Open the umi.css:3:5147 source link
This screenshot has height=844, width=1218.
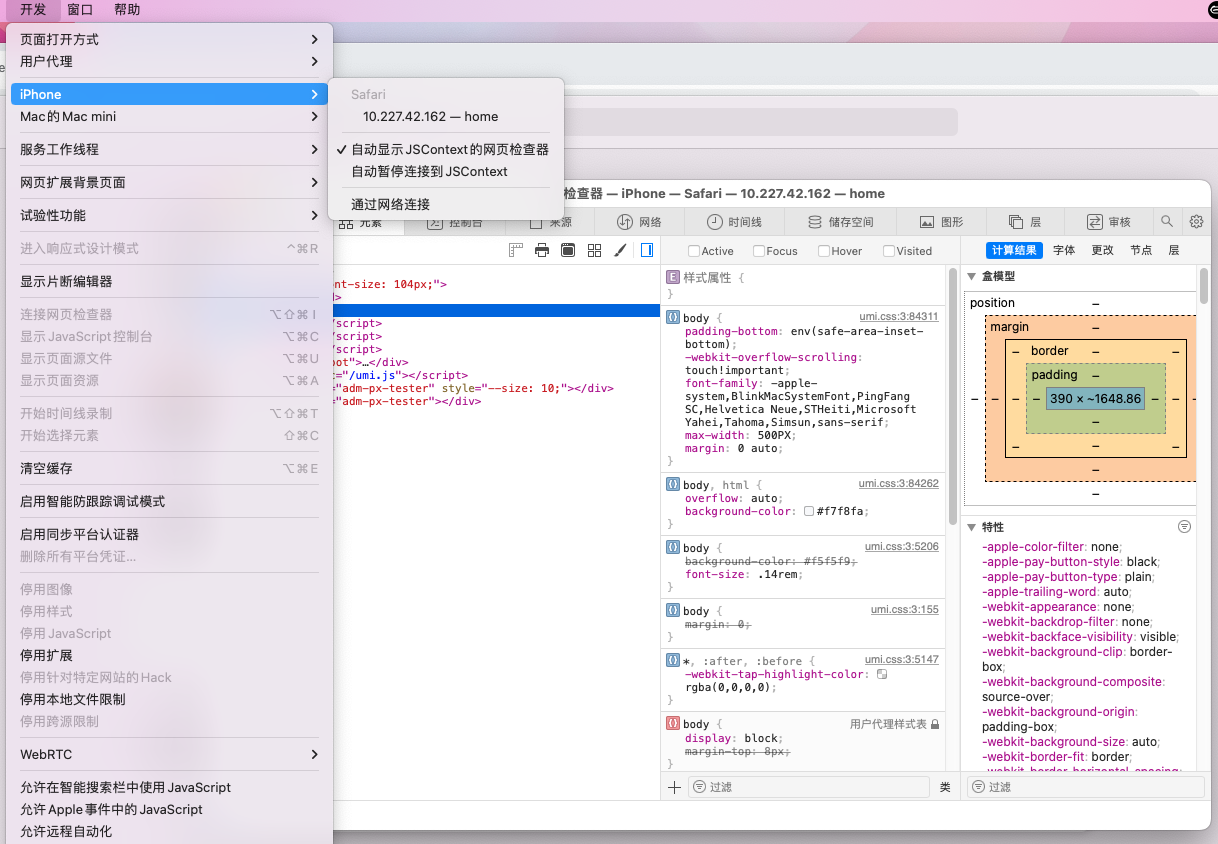[902, 659]
